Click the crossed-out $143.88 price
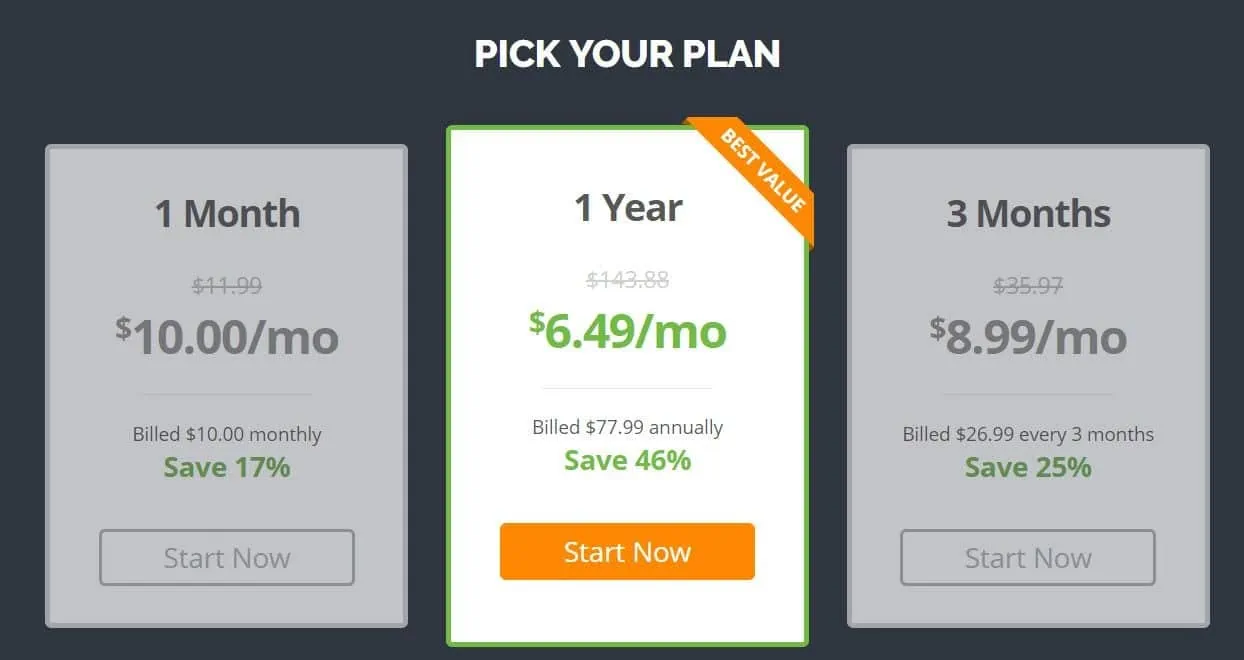The height and width of the screenshot is (660, 1244). (x=628, y=280)
